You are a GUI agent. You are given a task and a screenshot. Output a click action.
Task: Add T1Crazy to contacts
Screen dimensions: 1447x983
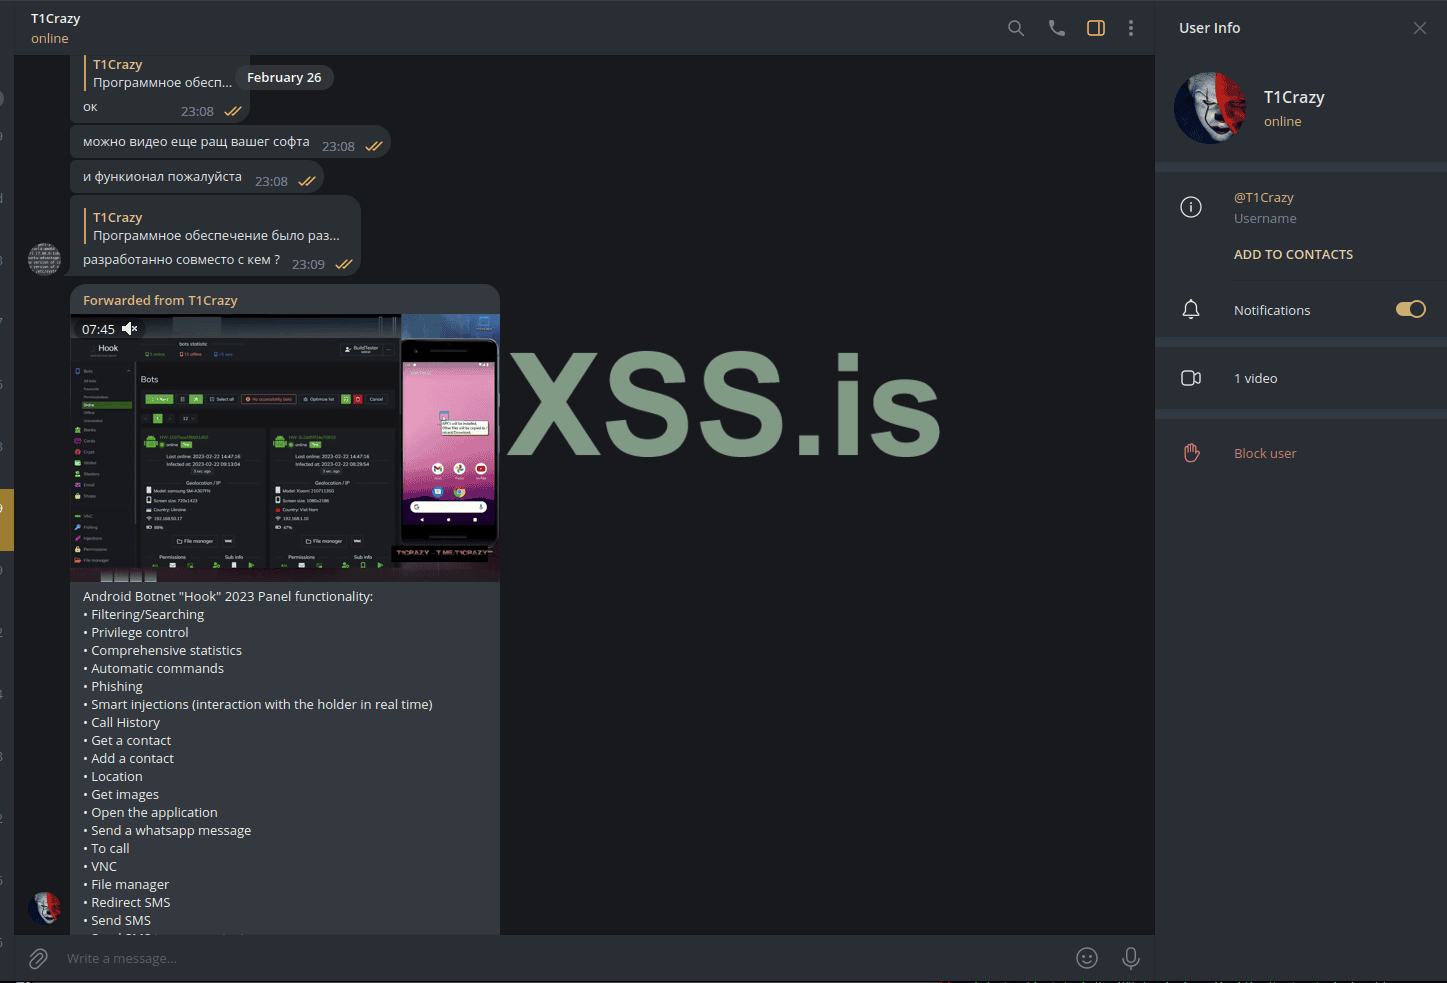click(1293, 255)
